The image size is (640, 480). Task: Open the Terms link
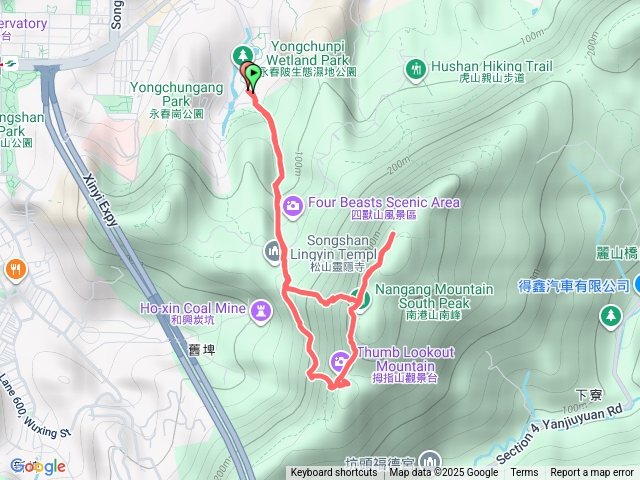524,473
